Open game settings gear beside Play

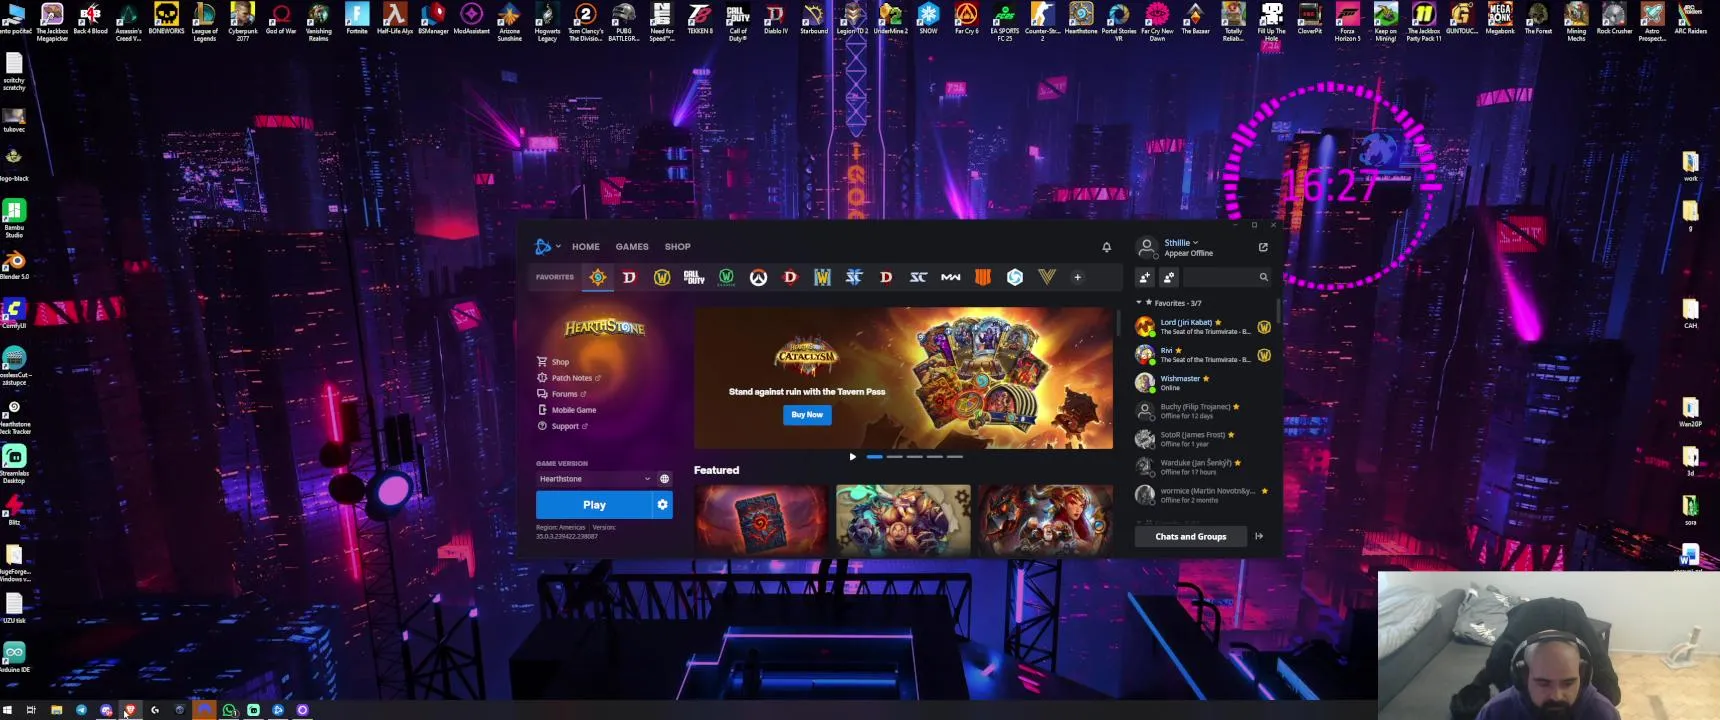(x=662, y=505)
